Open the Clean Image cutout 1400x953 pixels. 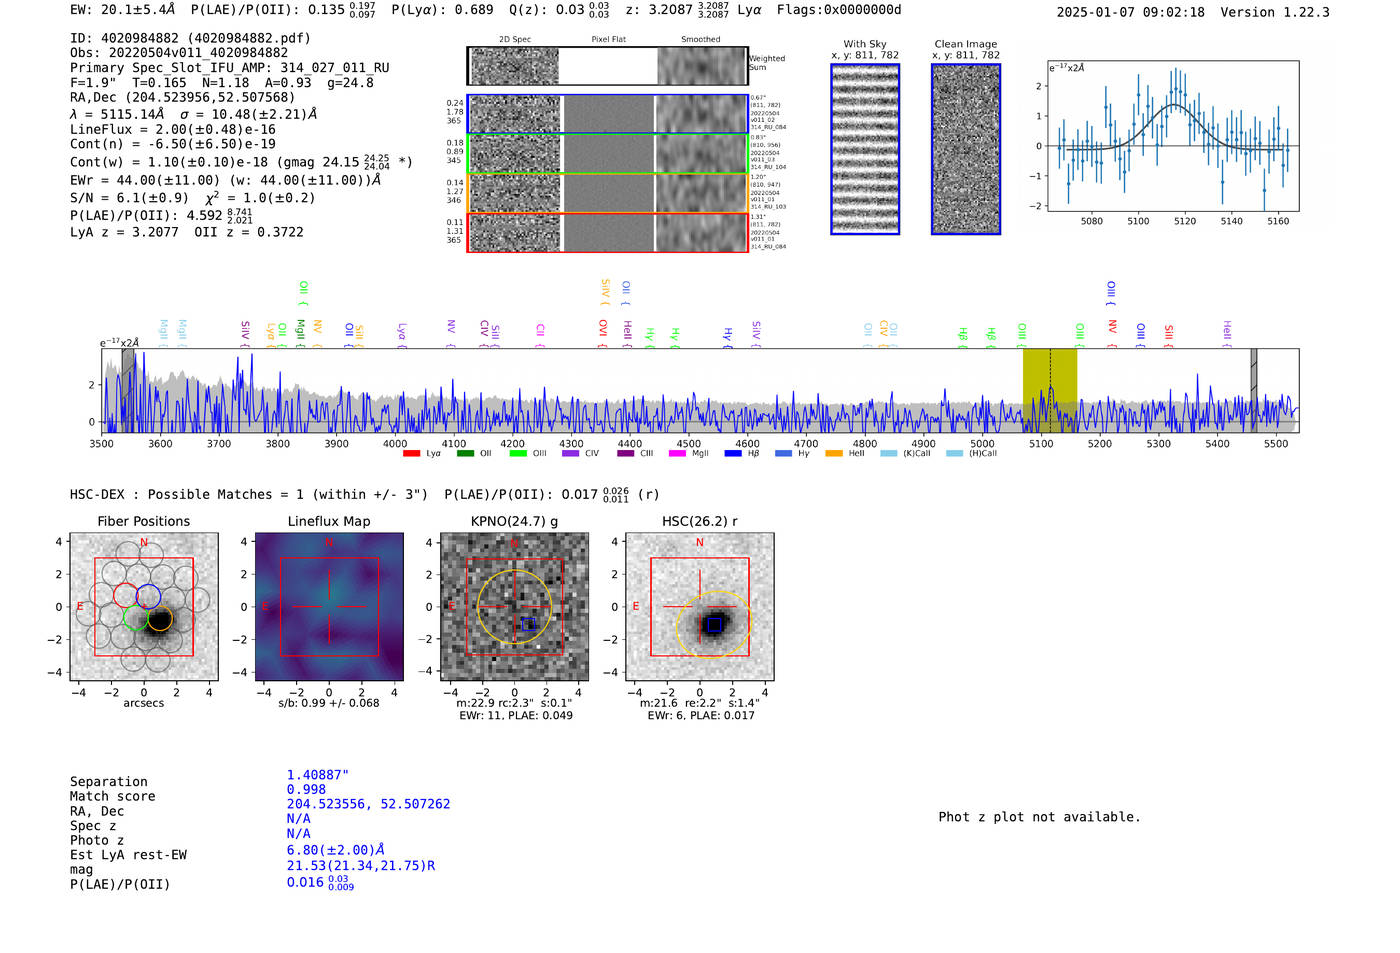(966, 149)
